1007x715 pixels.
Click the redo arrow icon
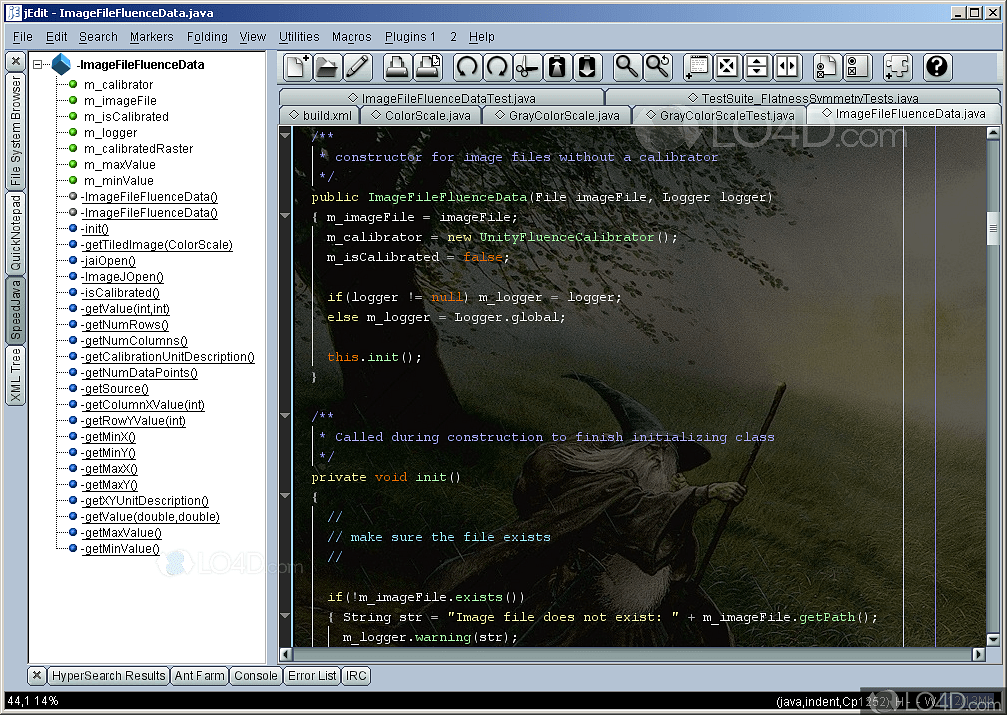(497, 67)
